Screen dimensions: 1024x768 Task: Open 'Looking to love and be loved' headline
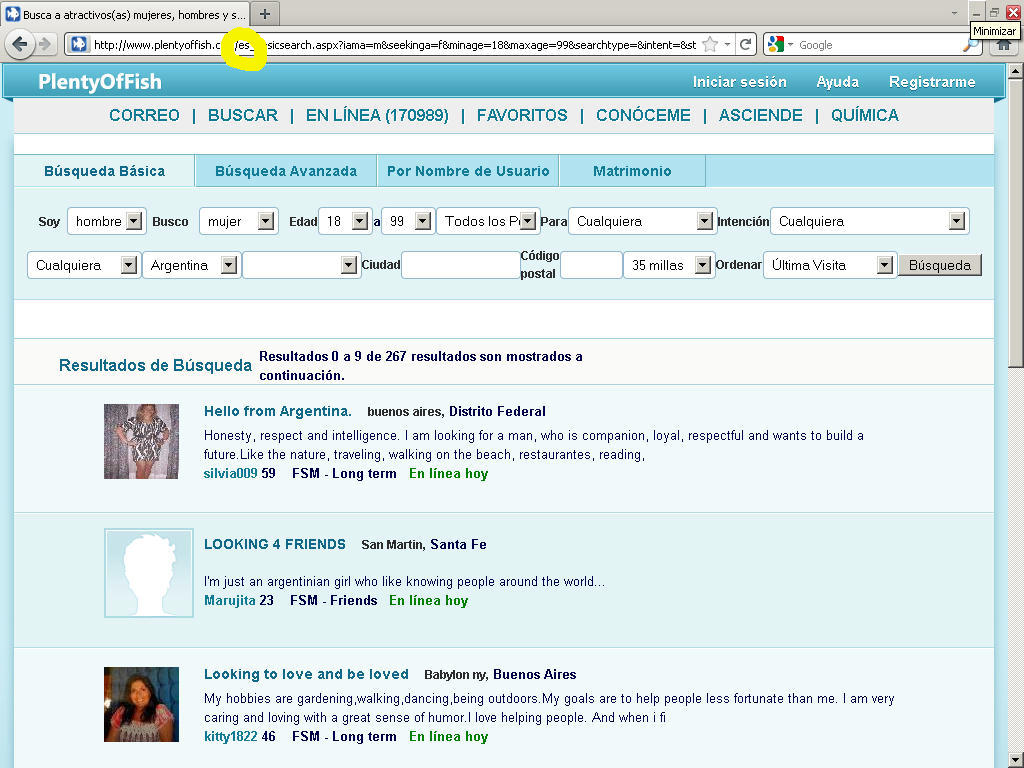click(x=306, y=674)
